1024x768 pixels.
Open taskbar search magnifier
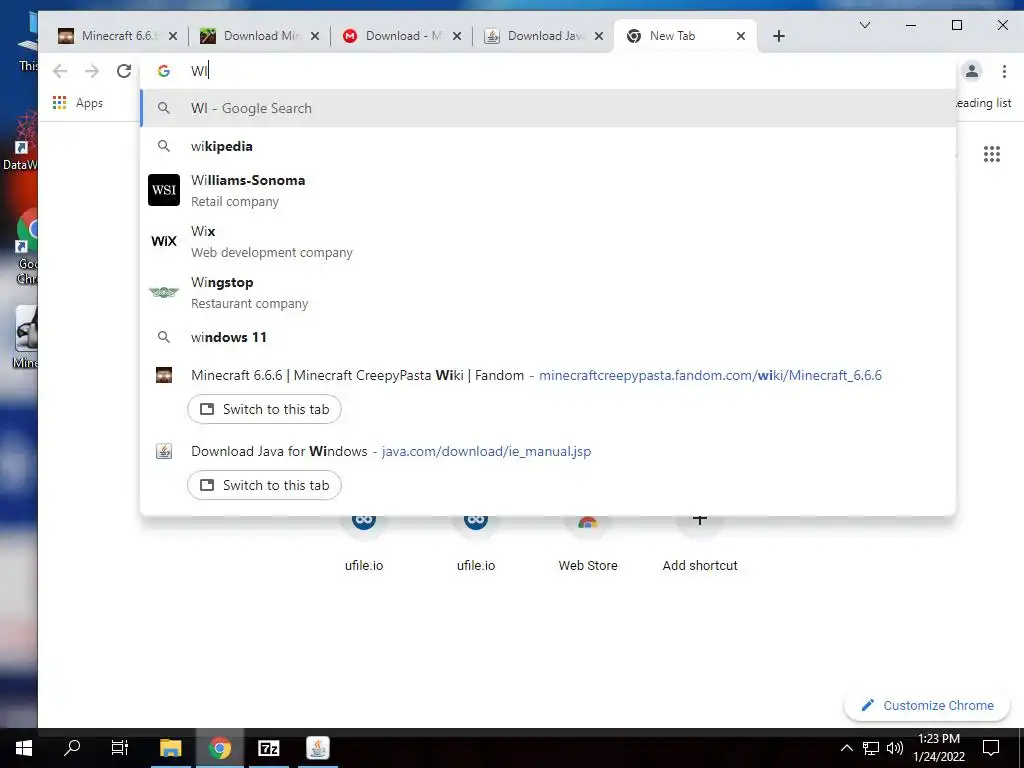point(72,748)
